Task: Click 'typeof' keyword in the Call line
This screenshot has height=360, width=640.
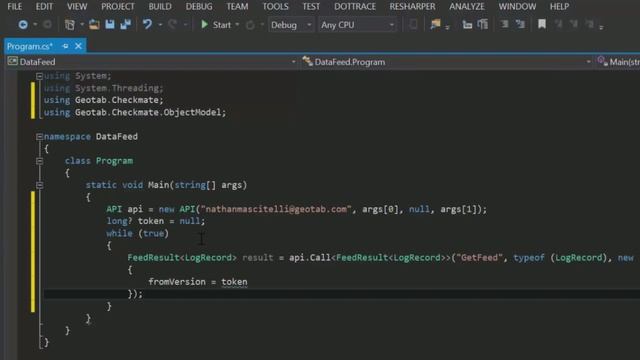Action: tap(529, 258)
